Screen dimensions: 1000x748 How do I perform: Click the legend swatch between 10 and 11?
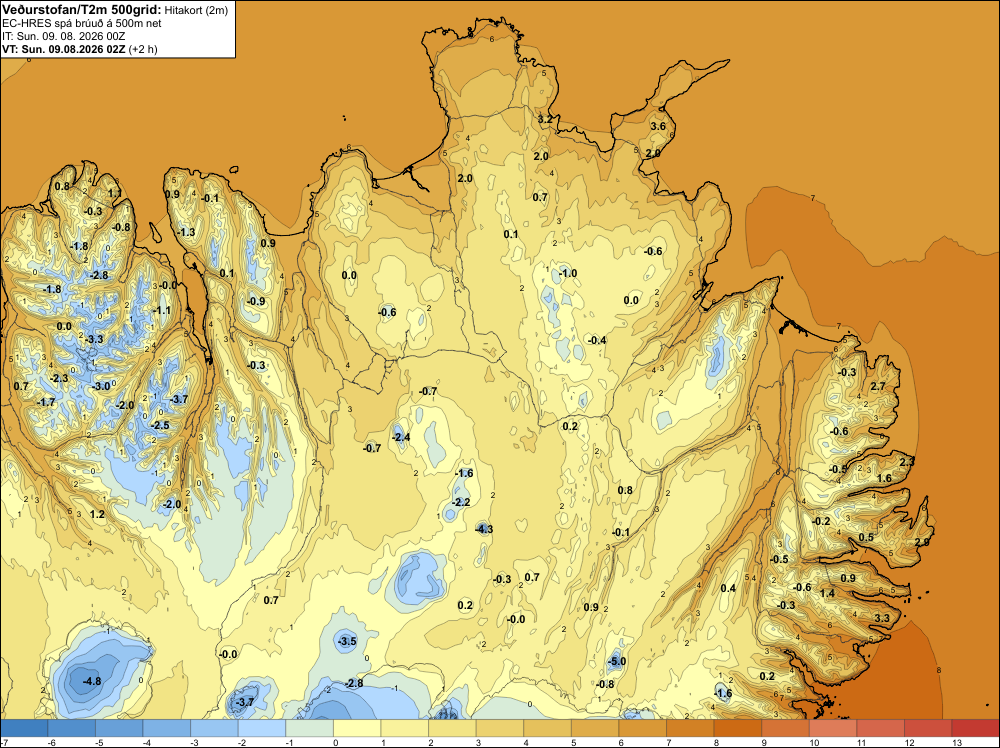833,728
